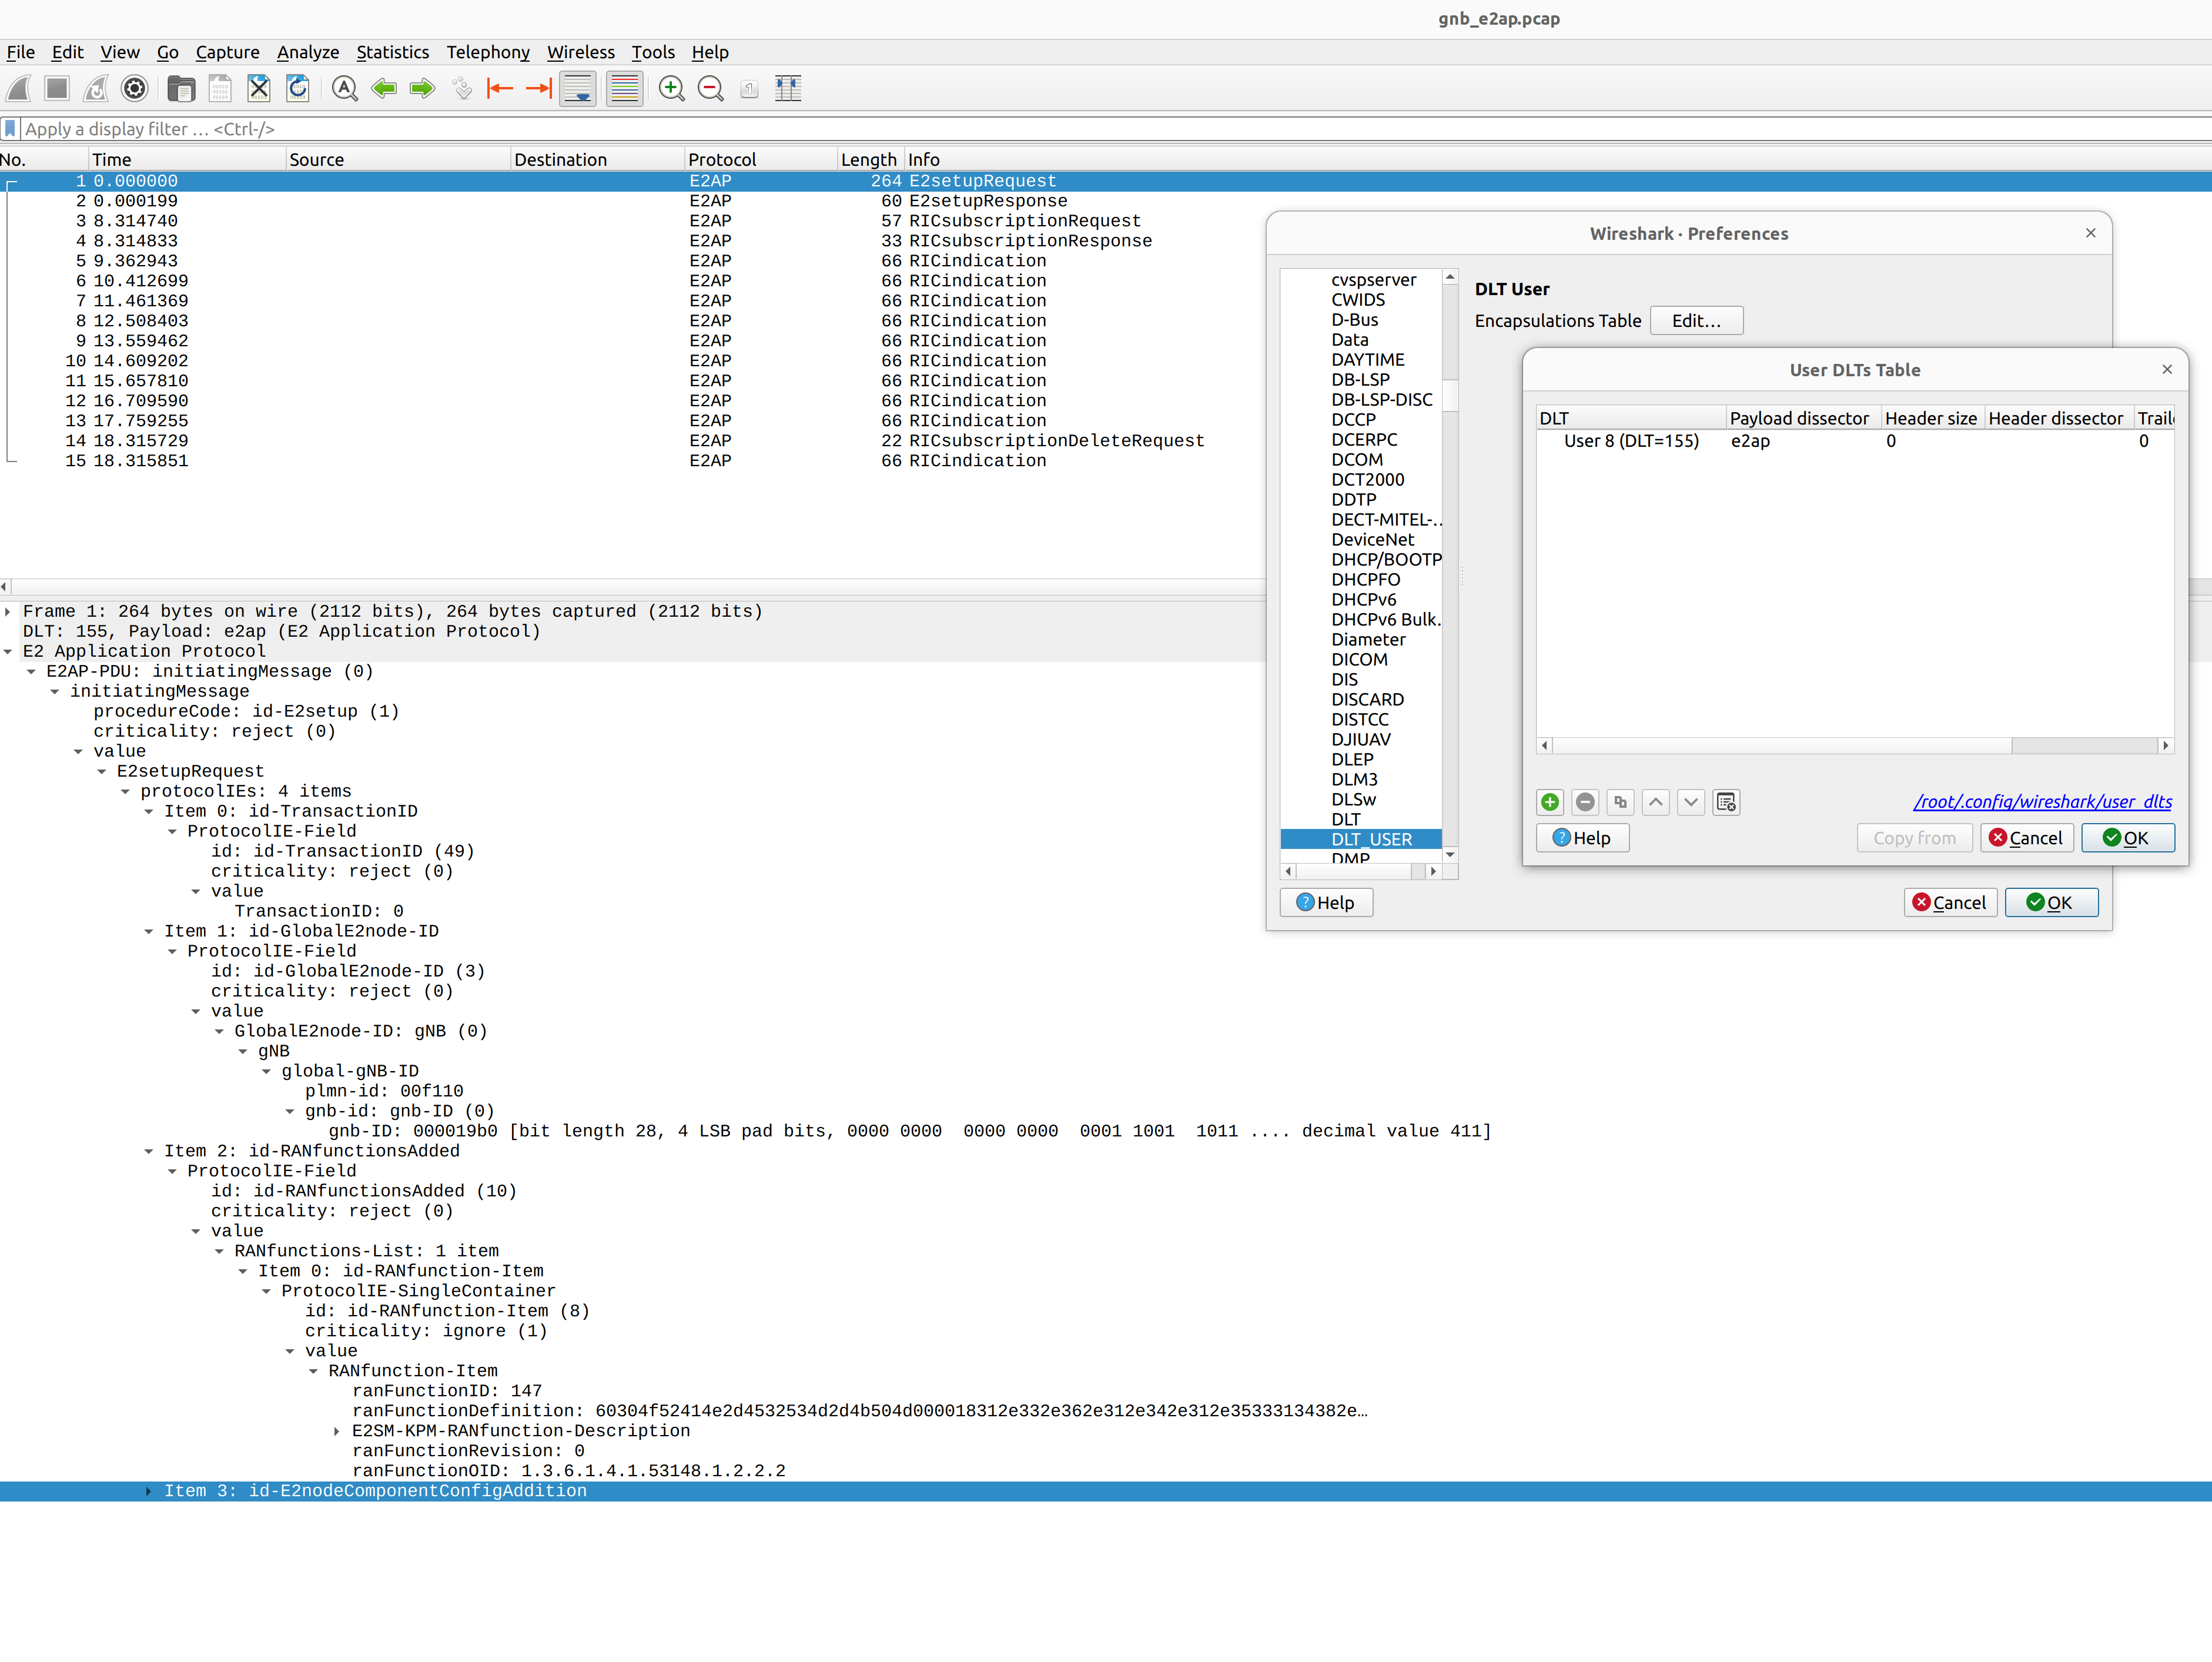
Task: Toggle auto-scroll during live capture
Action: coord(578,89)
